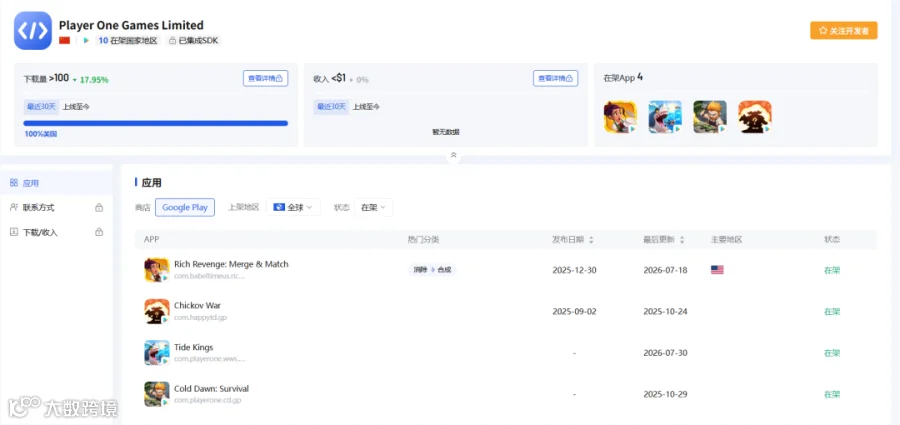Screen dimensions: 900x425
Task: Click the Tide Kings app title
Action: [193, 347]
